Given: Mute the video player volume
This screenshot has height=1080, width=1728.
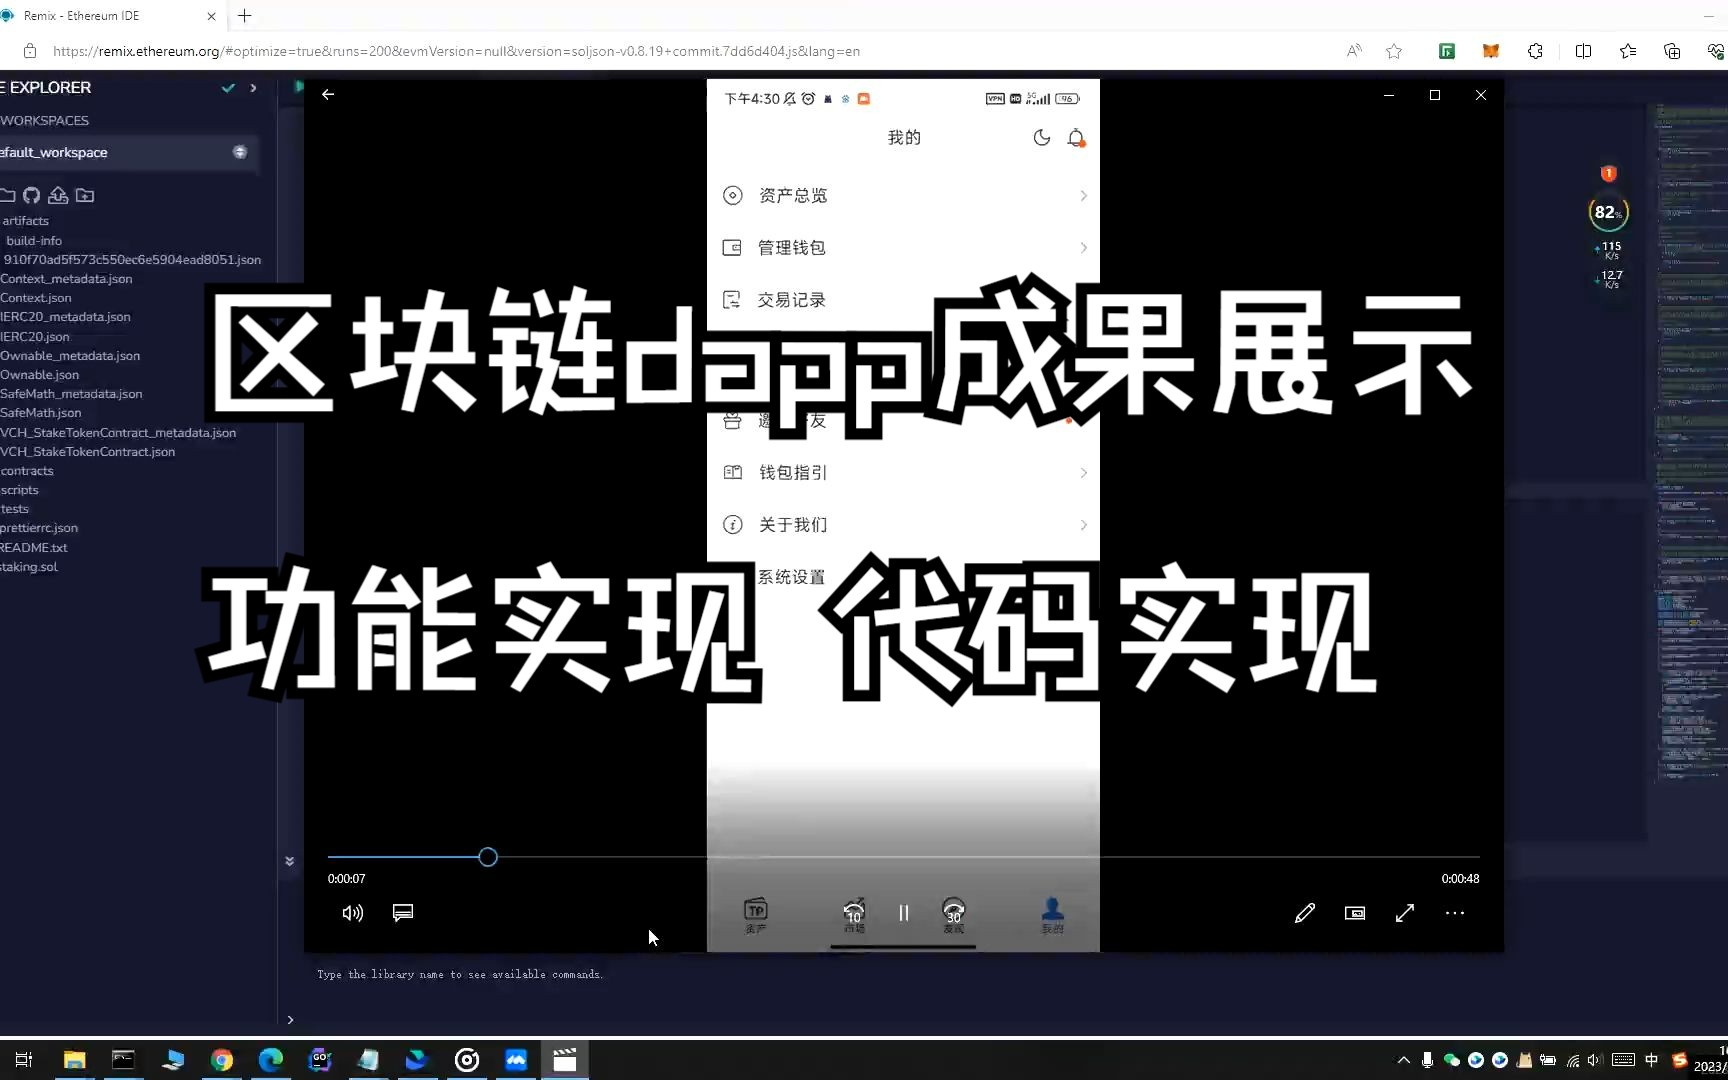Looking at the screenshot, I should [x=352, y=913].
